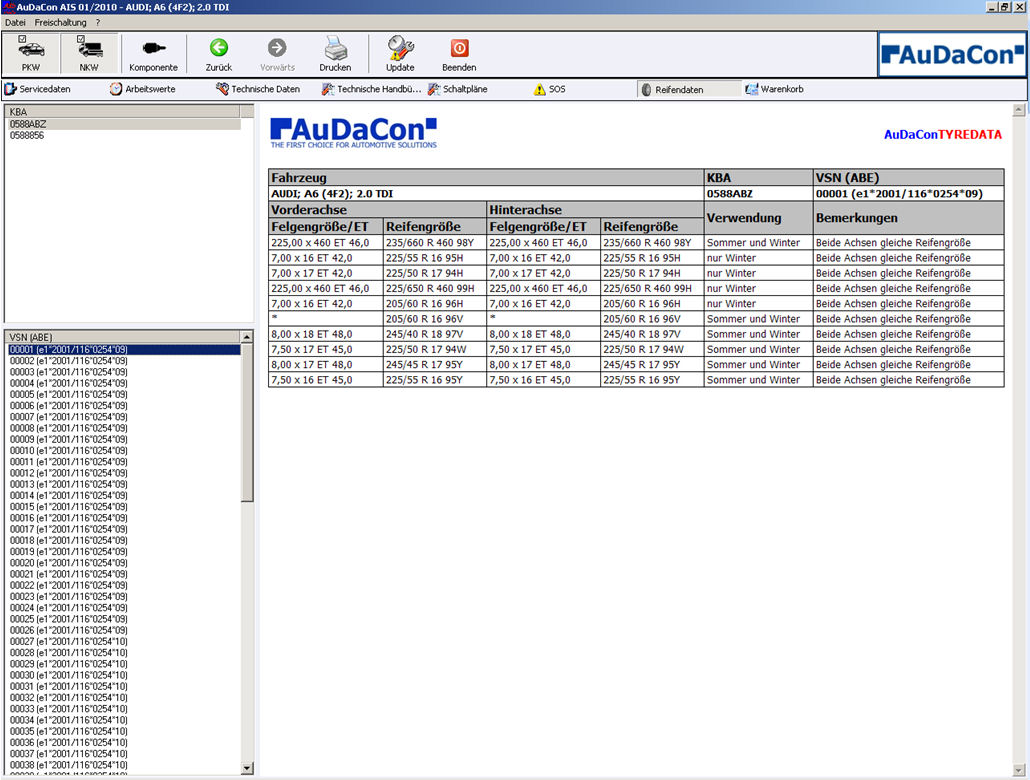Print the tyre data with Drucken
This screenshot has height=780, width=1030.
(335, 54)
